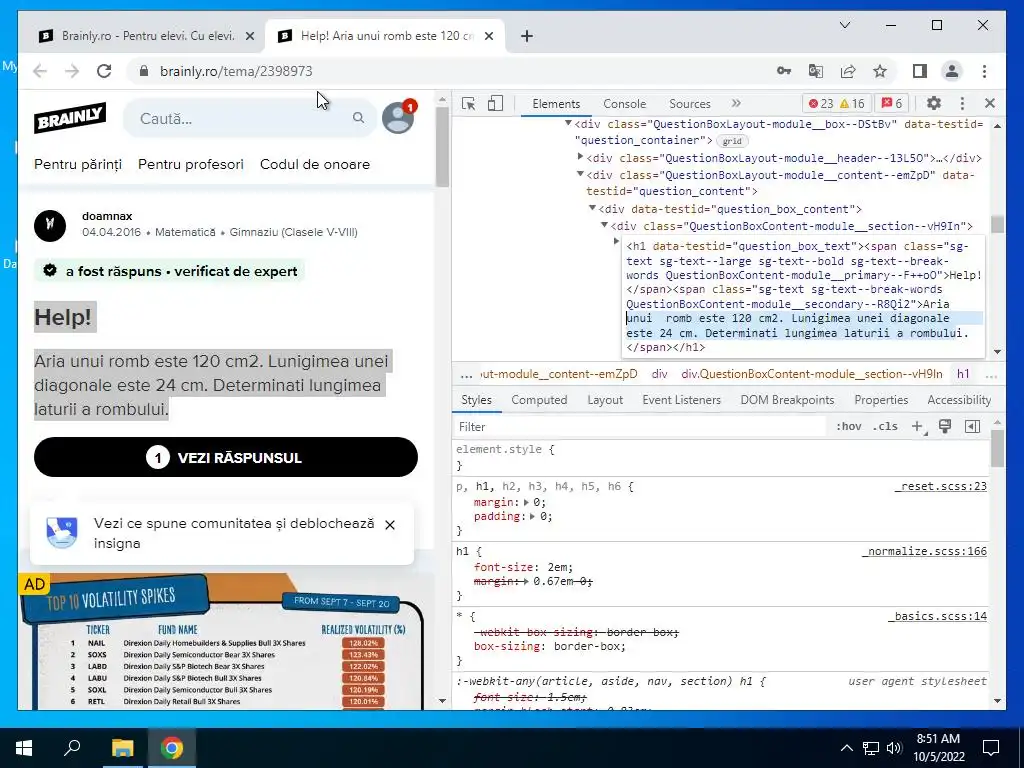Open the Pentru părinți link

click(78, 165)
